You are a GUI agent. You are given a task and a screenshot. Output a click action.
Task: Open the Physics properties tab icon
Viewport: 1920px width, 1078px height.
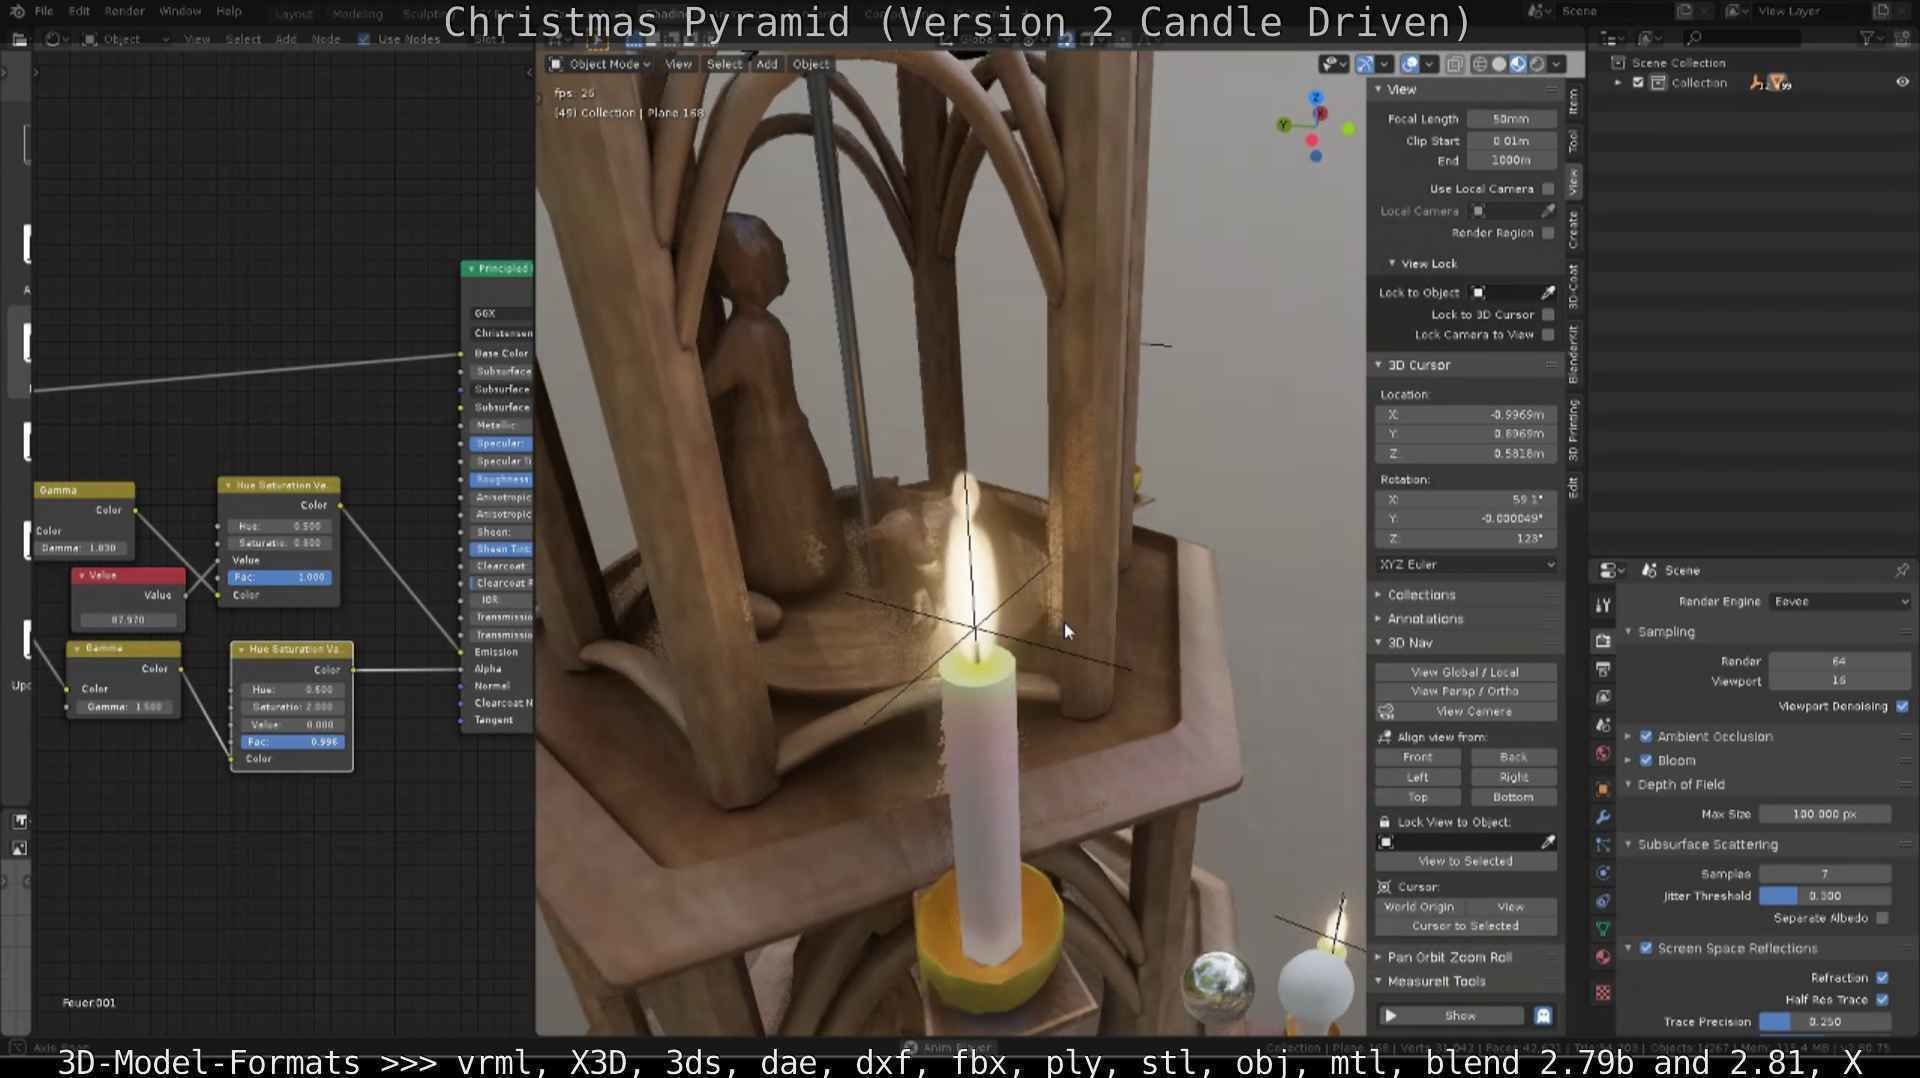[1603, 873]
